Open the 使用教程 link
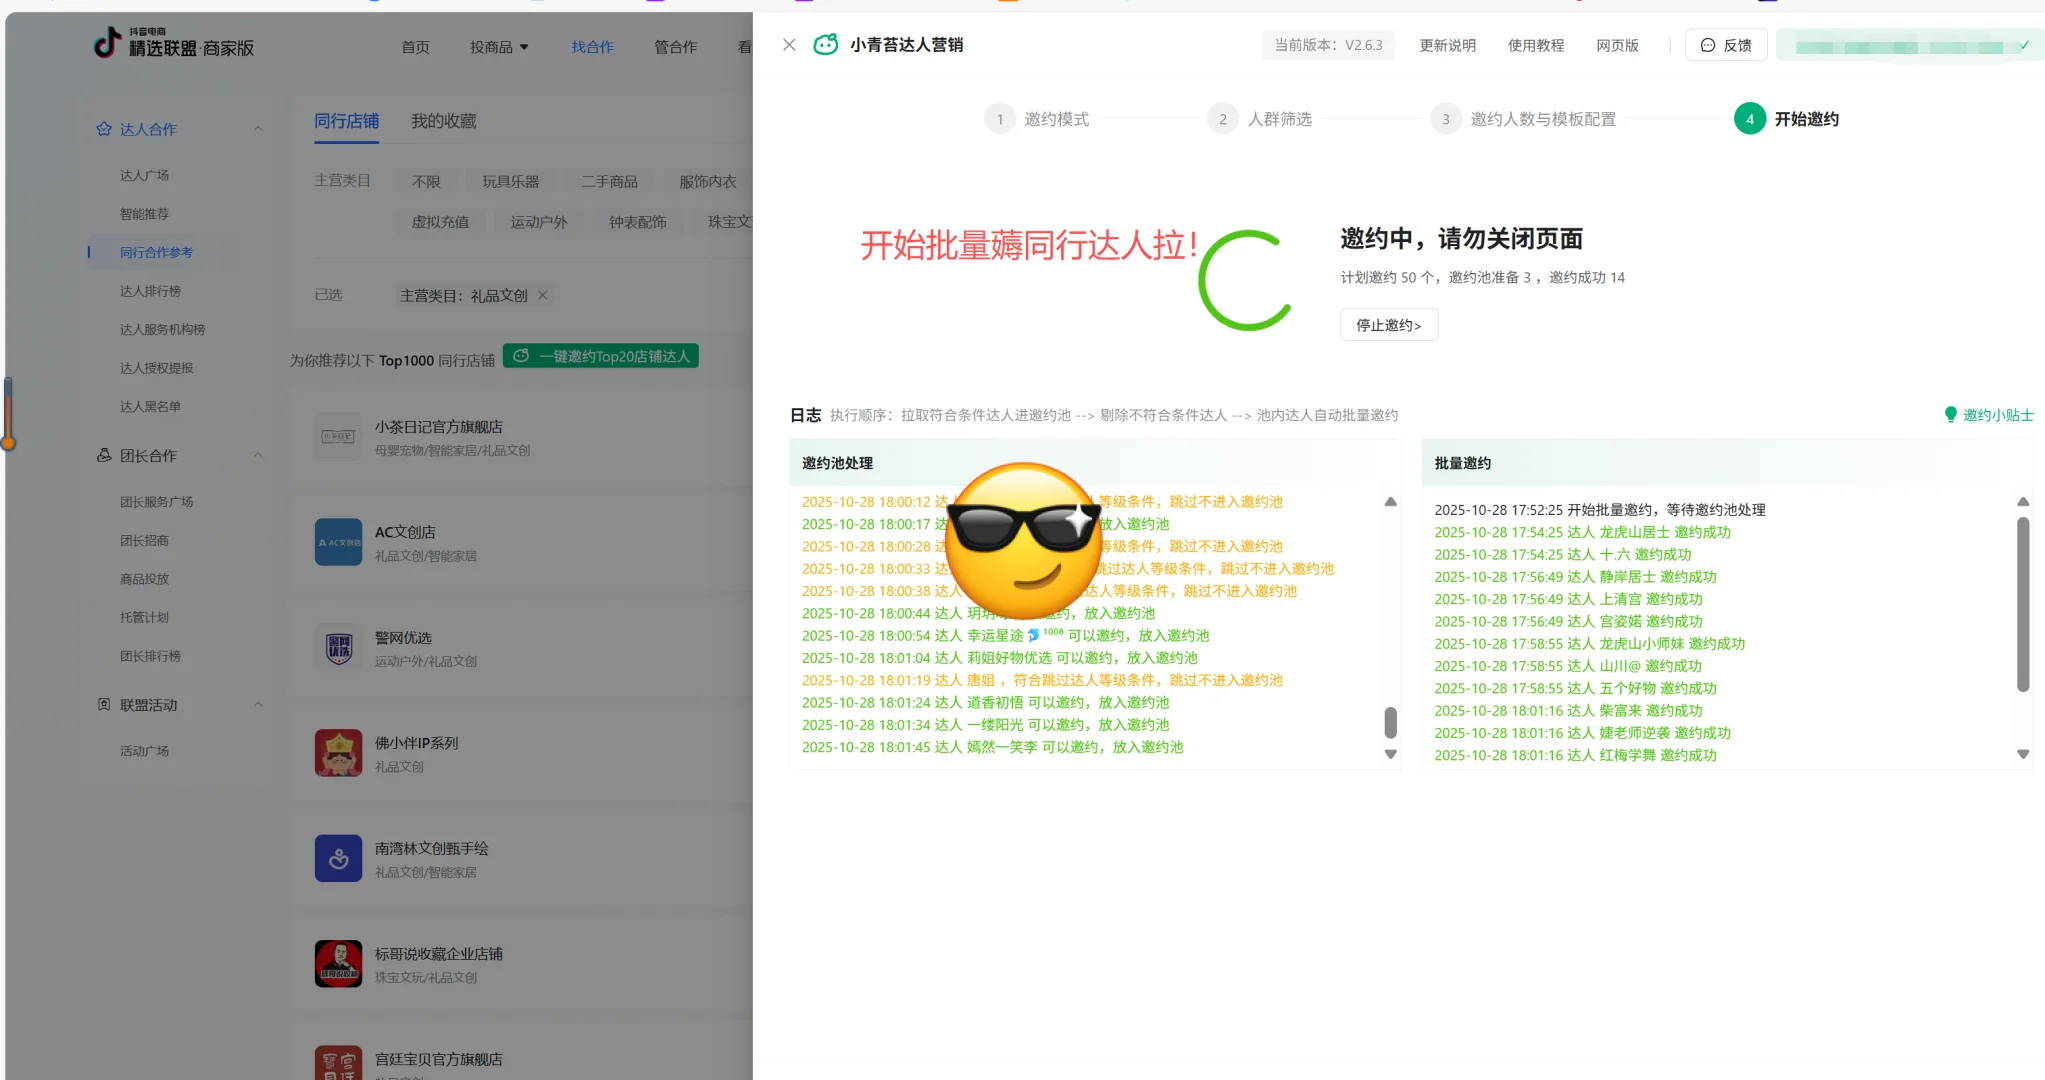Viewport: 2045px width, 1080px height. [x=1536, y=45]
